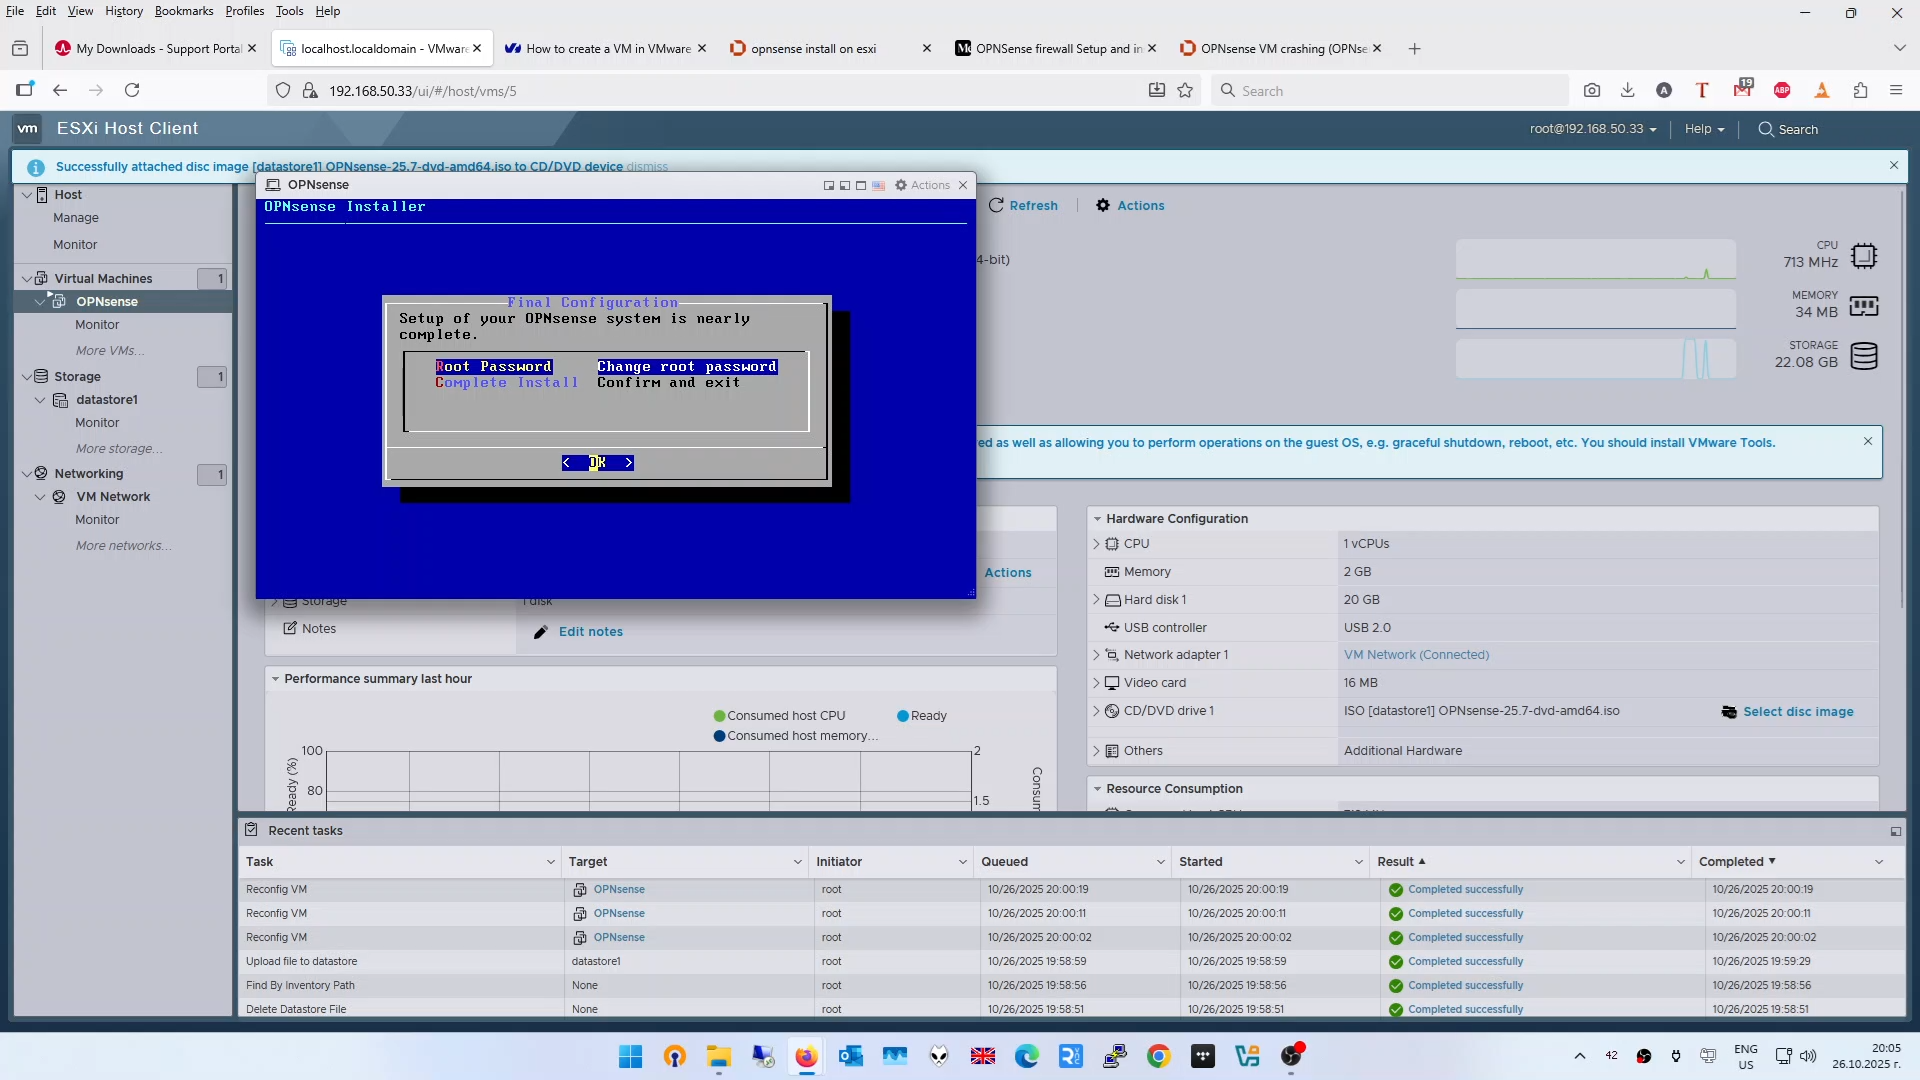Minimize the Recent tasks panel icon
Viewport: 1920px width, 1080px height.
pyautogui.click(x=1895, y=831)
